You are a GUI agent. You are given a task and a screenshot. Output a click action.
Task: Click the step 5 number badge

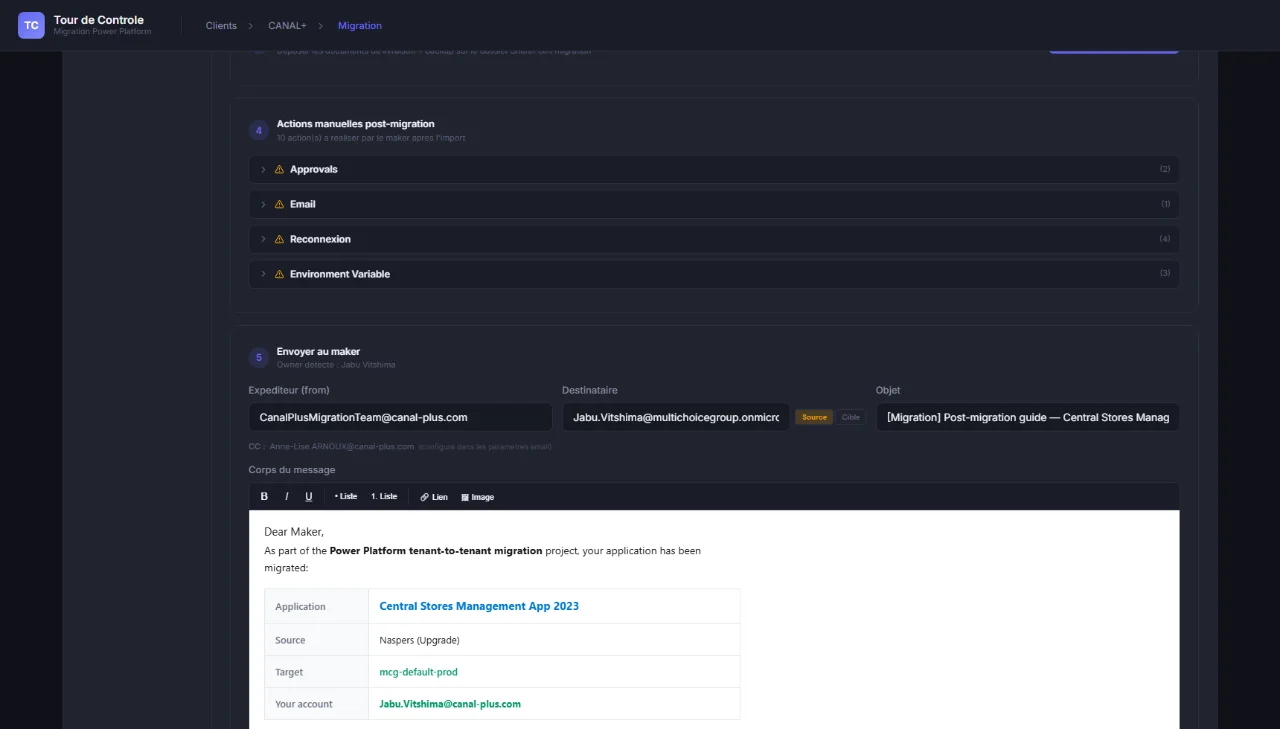tap(259, 357)
